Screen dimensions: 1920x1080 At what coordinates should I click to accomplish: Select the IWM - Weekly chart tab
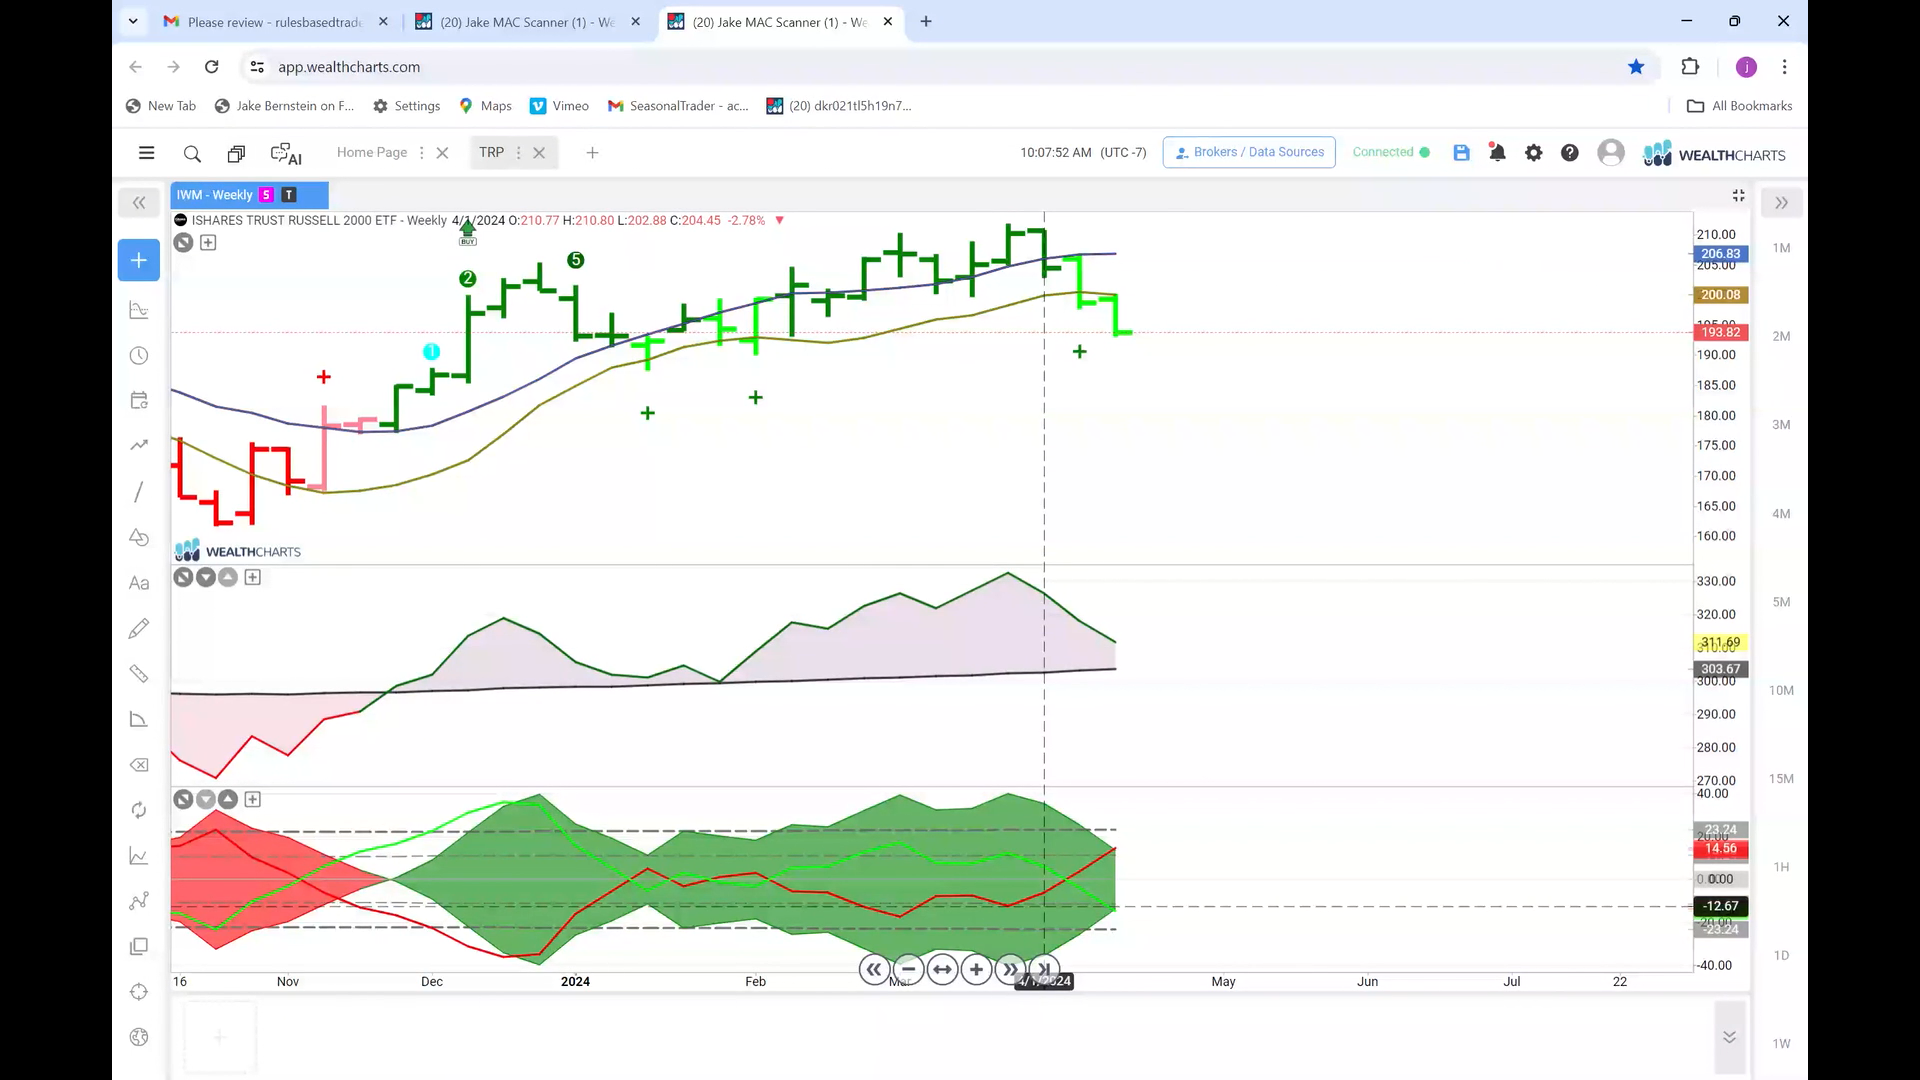coord(249,195)
